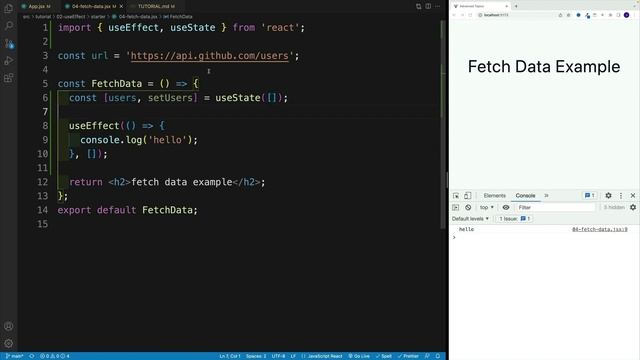Open the Extensions view in the activity bar
Screen dimensions: 640x360
8,78
